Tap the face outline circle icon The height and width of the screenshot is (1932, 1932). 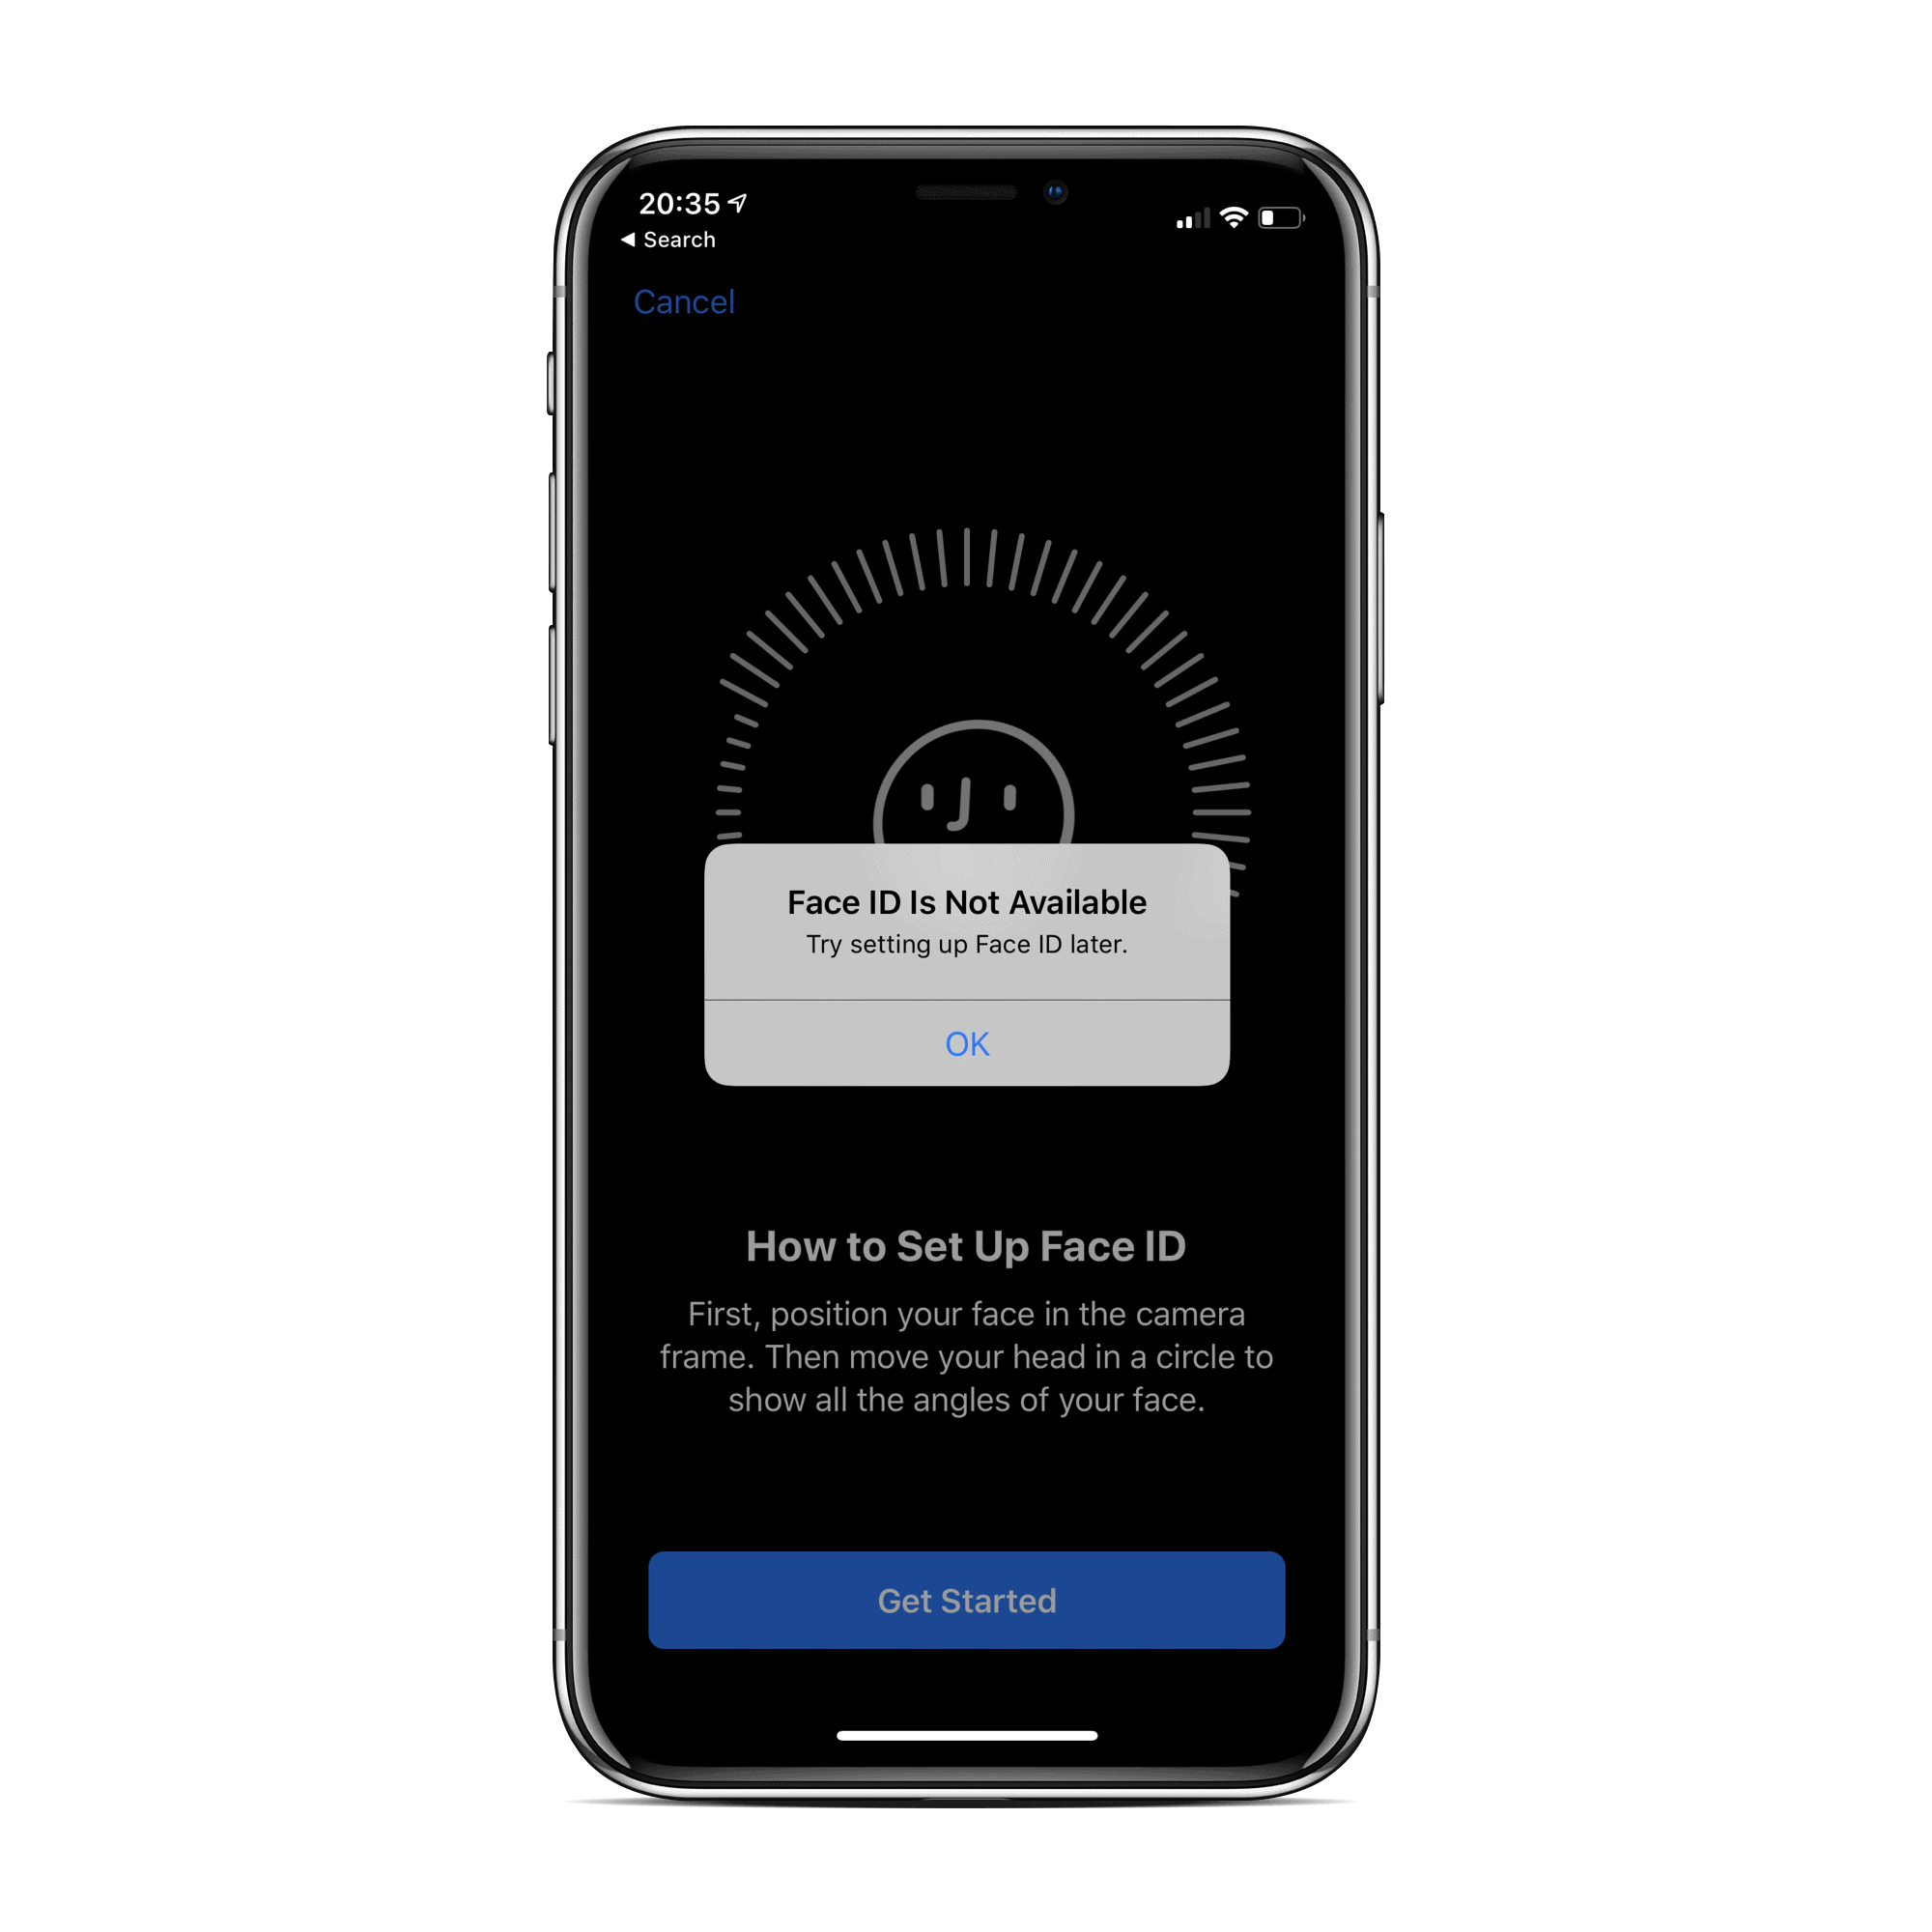(x=964, y=813)
